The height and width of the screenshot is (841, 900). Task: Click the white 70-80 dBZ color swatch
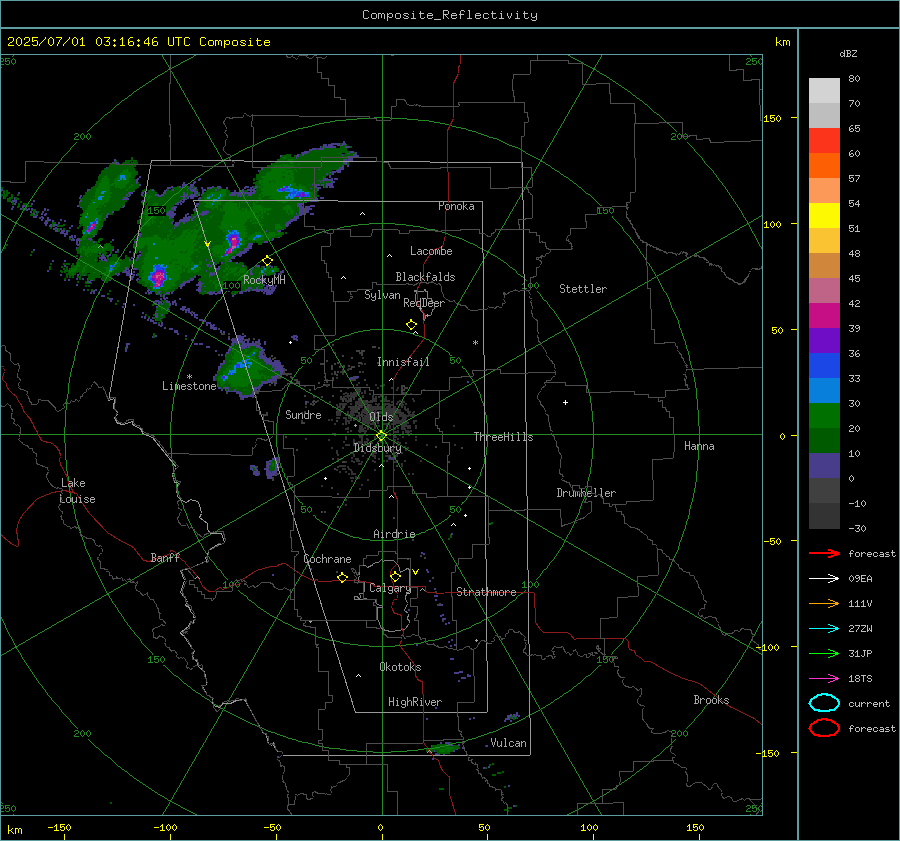tap(824, 91)
